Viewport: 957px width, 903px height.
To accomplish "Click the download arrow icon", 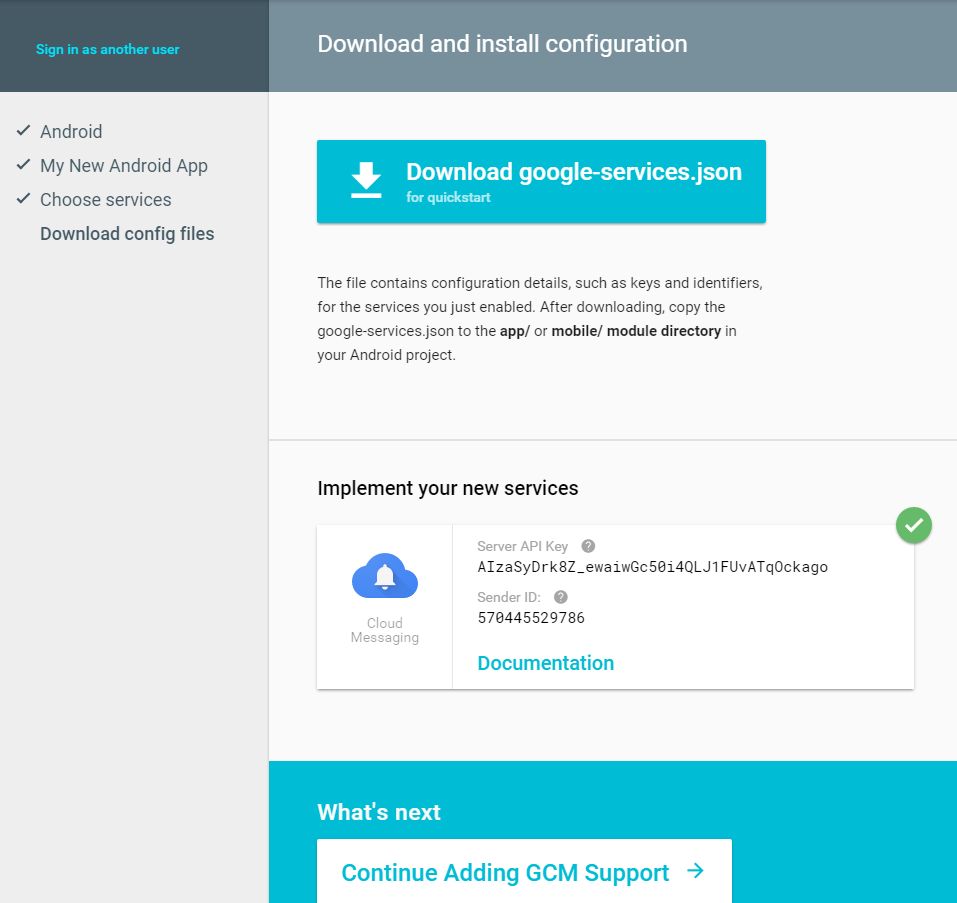I will 366,180.
